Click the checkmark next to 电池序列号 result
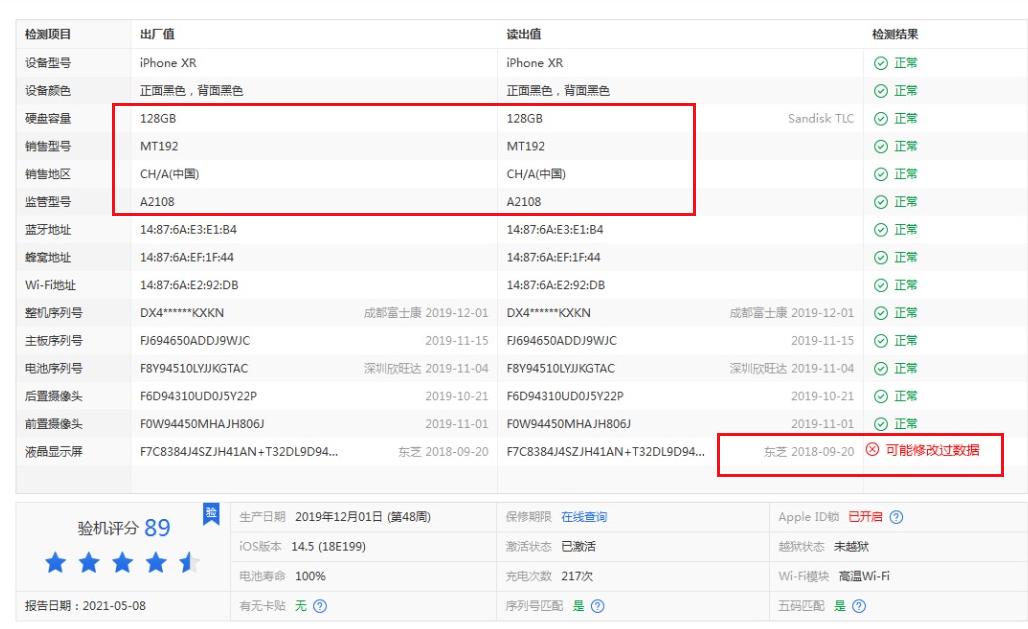The height and width of the screenshot is (629, 1028). click(881, 368)
